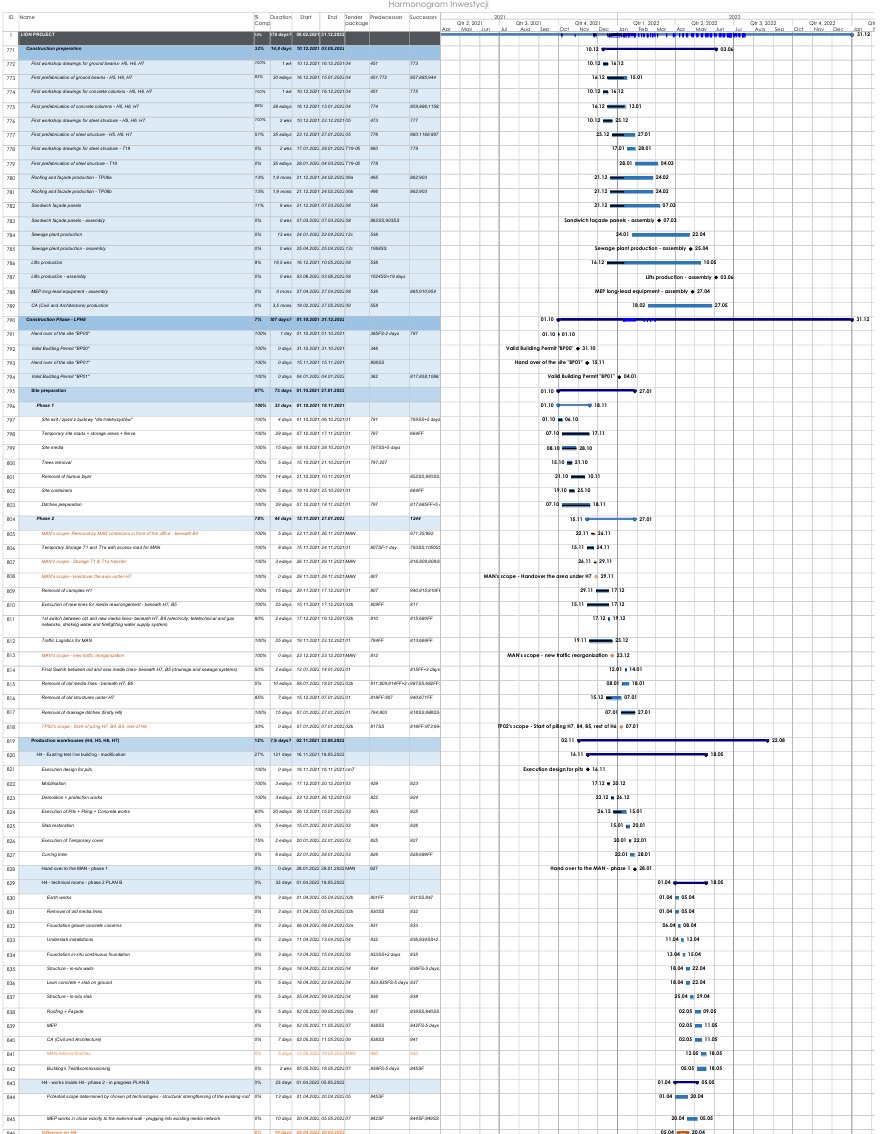Select the 'Slab restoration' task name
The width and height of the screenshot is (880, 1134).
pyautogui.click(x=58, y=825)
